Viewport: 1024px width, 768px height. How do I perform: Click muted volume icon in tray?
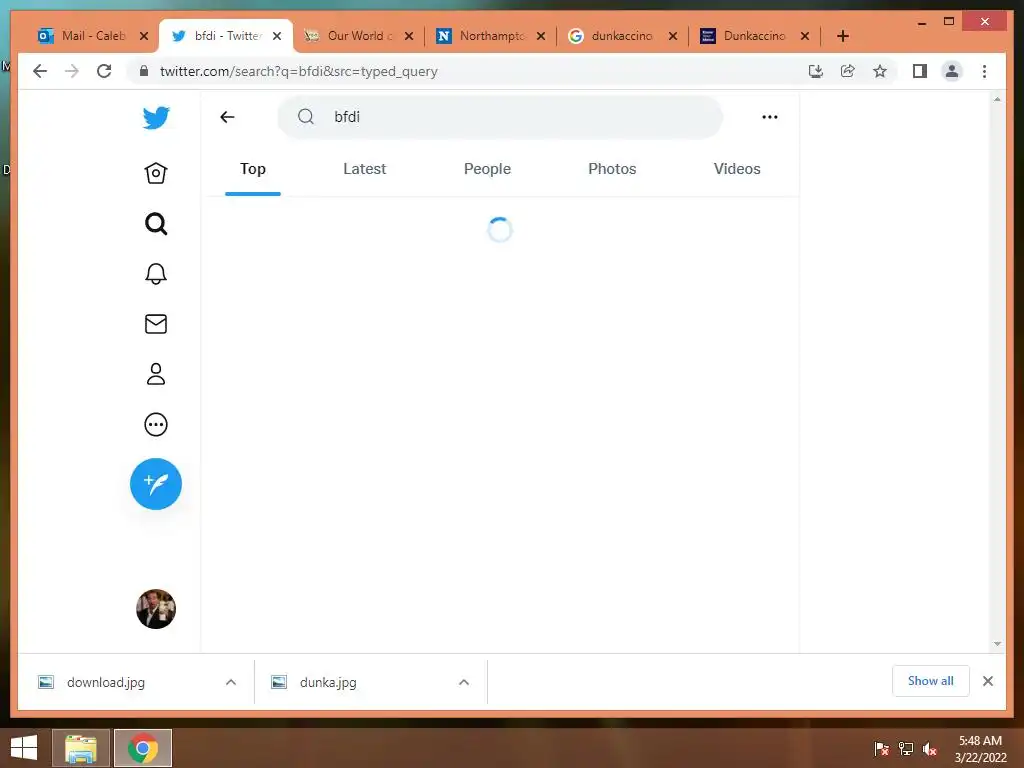click(x=930, y=749)
